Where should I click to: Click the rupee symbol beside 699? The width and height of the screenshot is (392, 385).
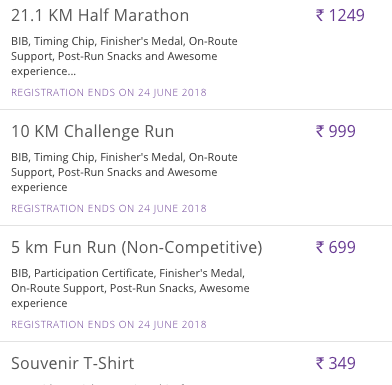(320, 247)
